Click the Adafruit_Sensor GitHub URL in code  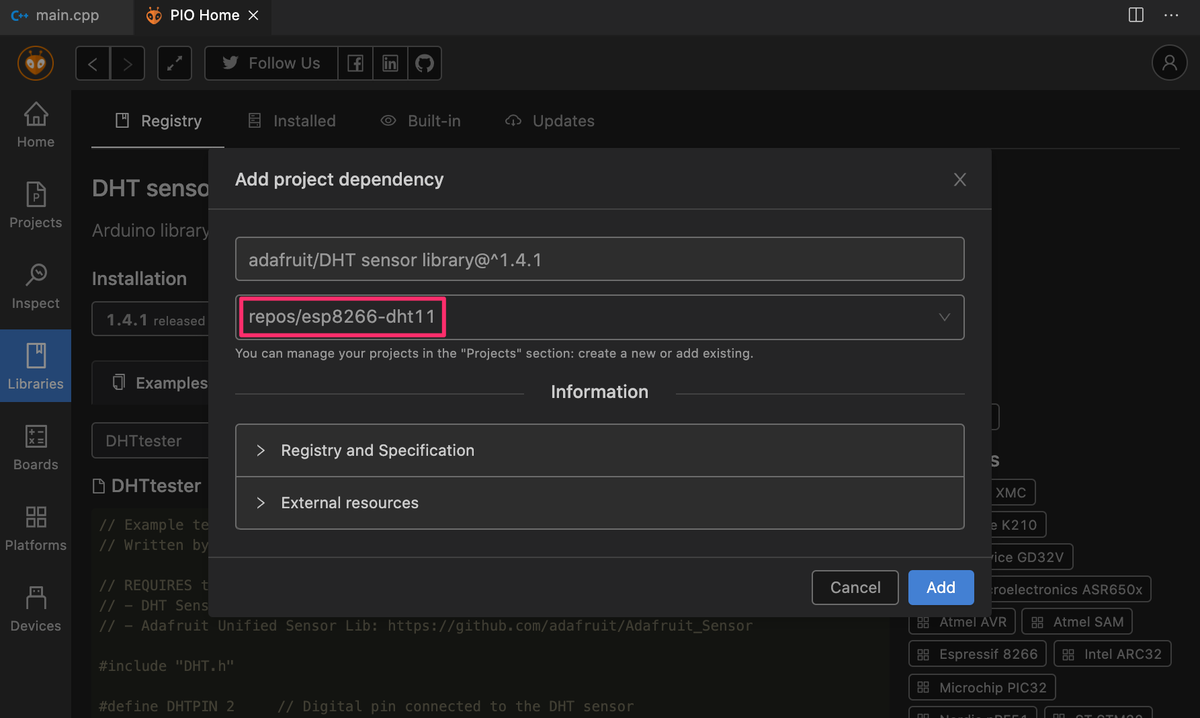tap(570, 626)
